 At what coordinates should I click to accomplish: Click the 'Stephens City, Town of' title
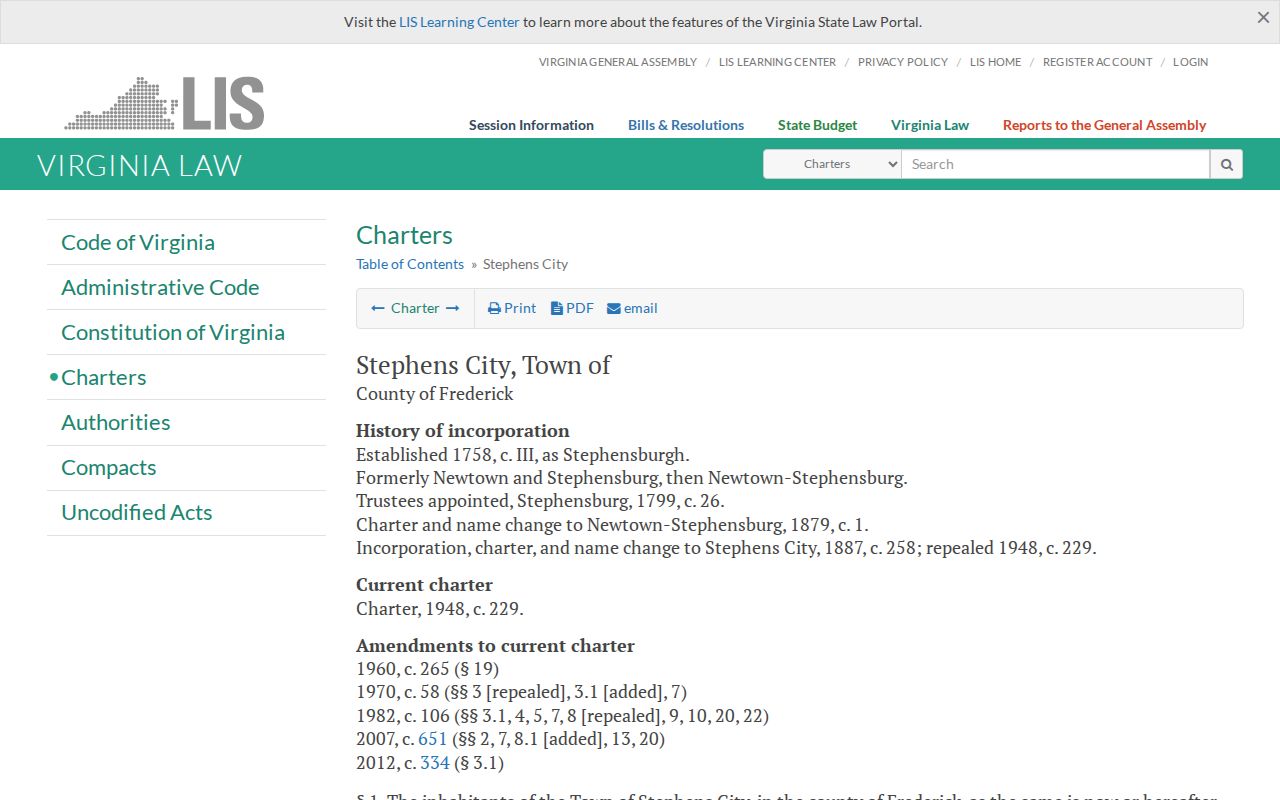pos(483,365)
